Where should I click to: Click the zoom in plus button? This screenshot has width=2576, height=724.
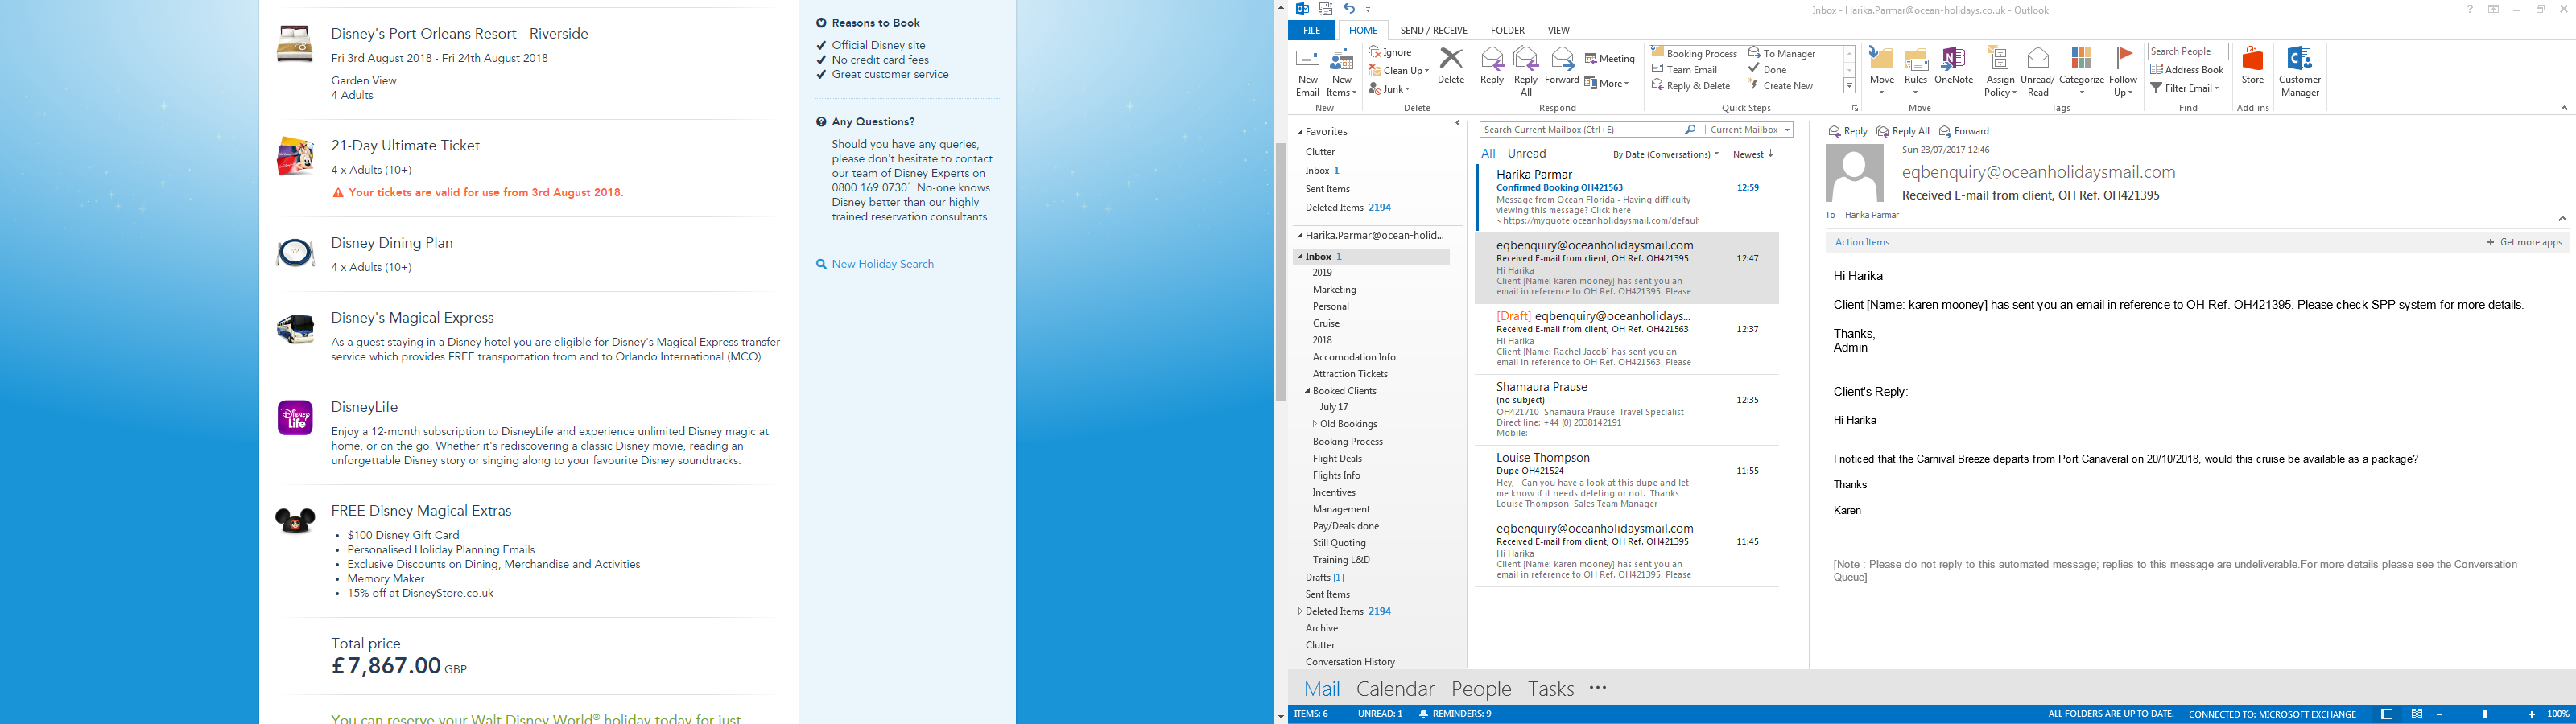point(2531,715)
